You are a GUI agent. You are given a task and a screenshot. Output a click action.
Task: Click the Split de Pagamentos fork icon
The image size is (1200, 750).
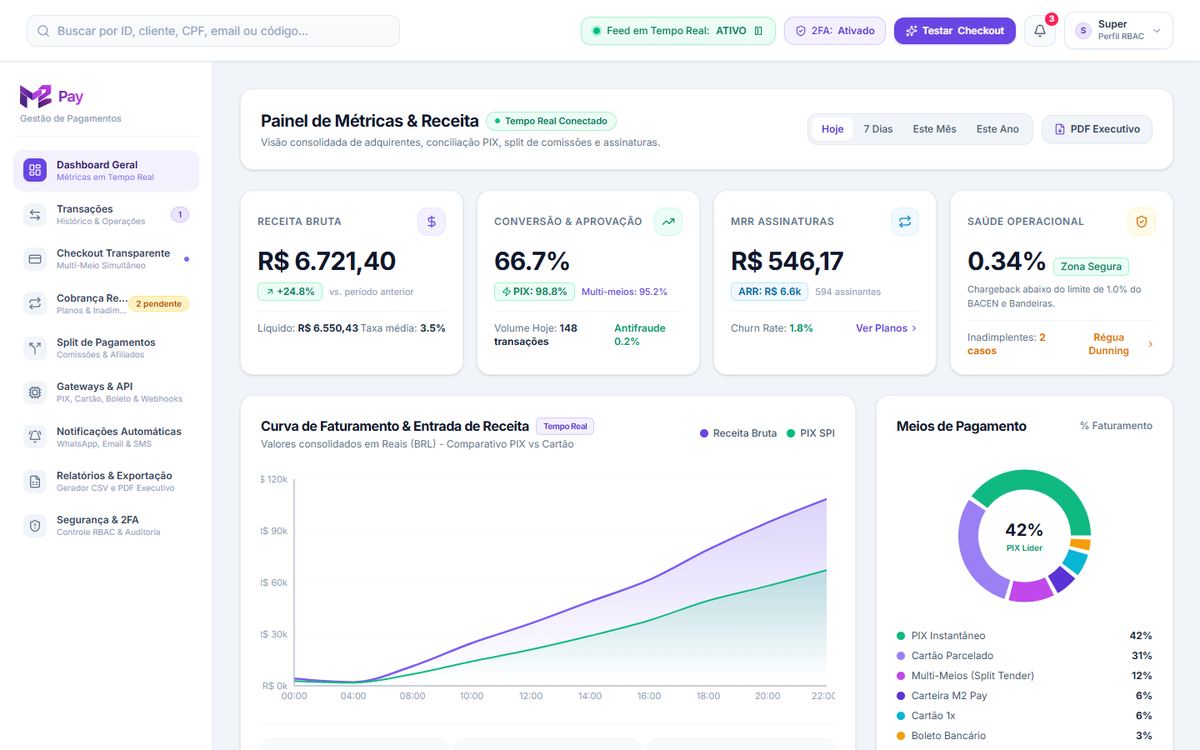click(x=35, y=348)
